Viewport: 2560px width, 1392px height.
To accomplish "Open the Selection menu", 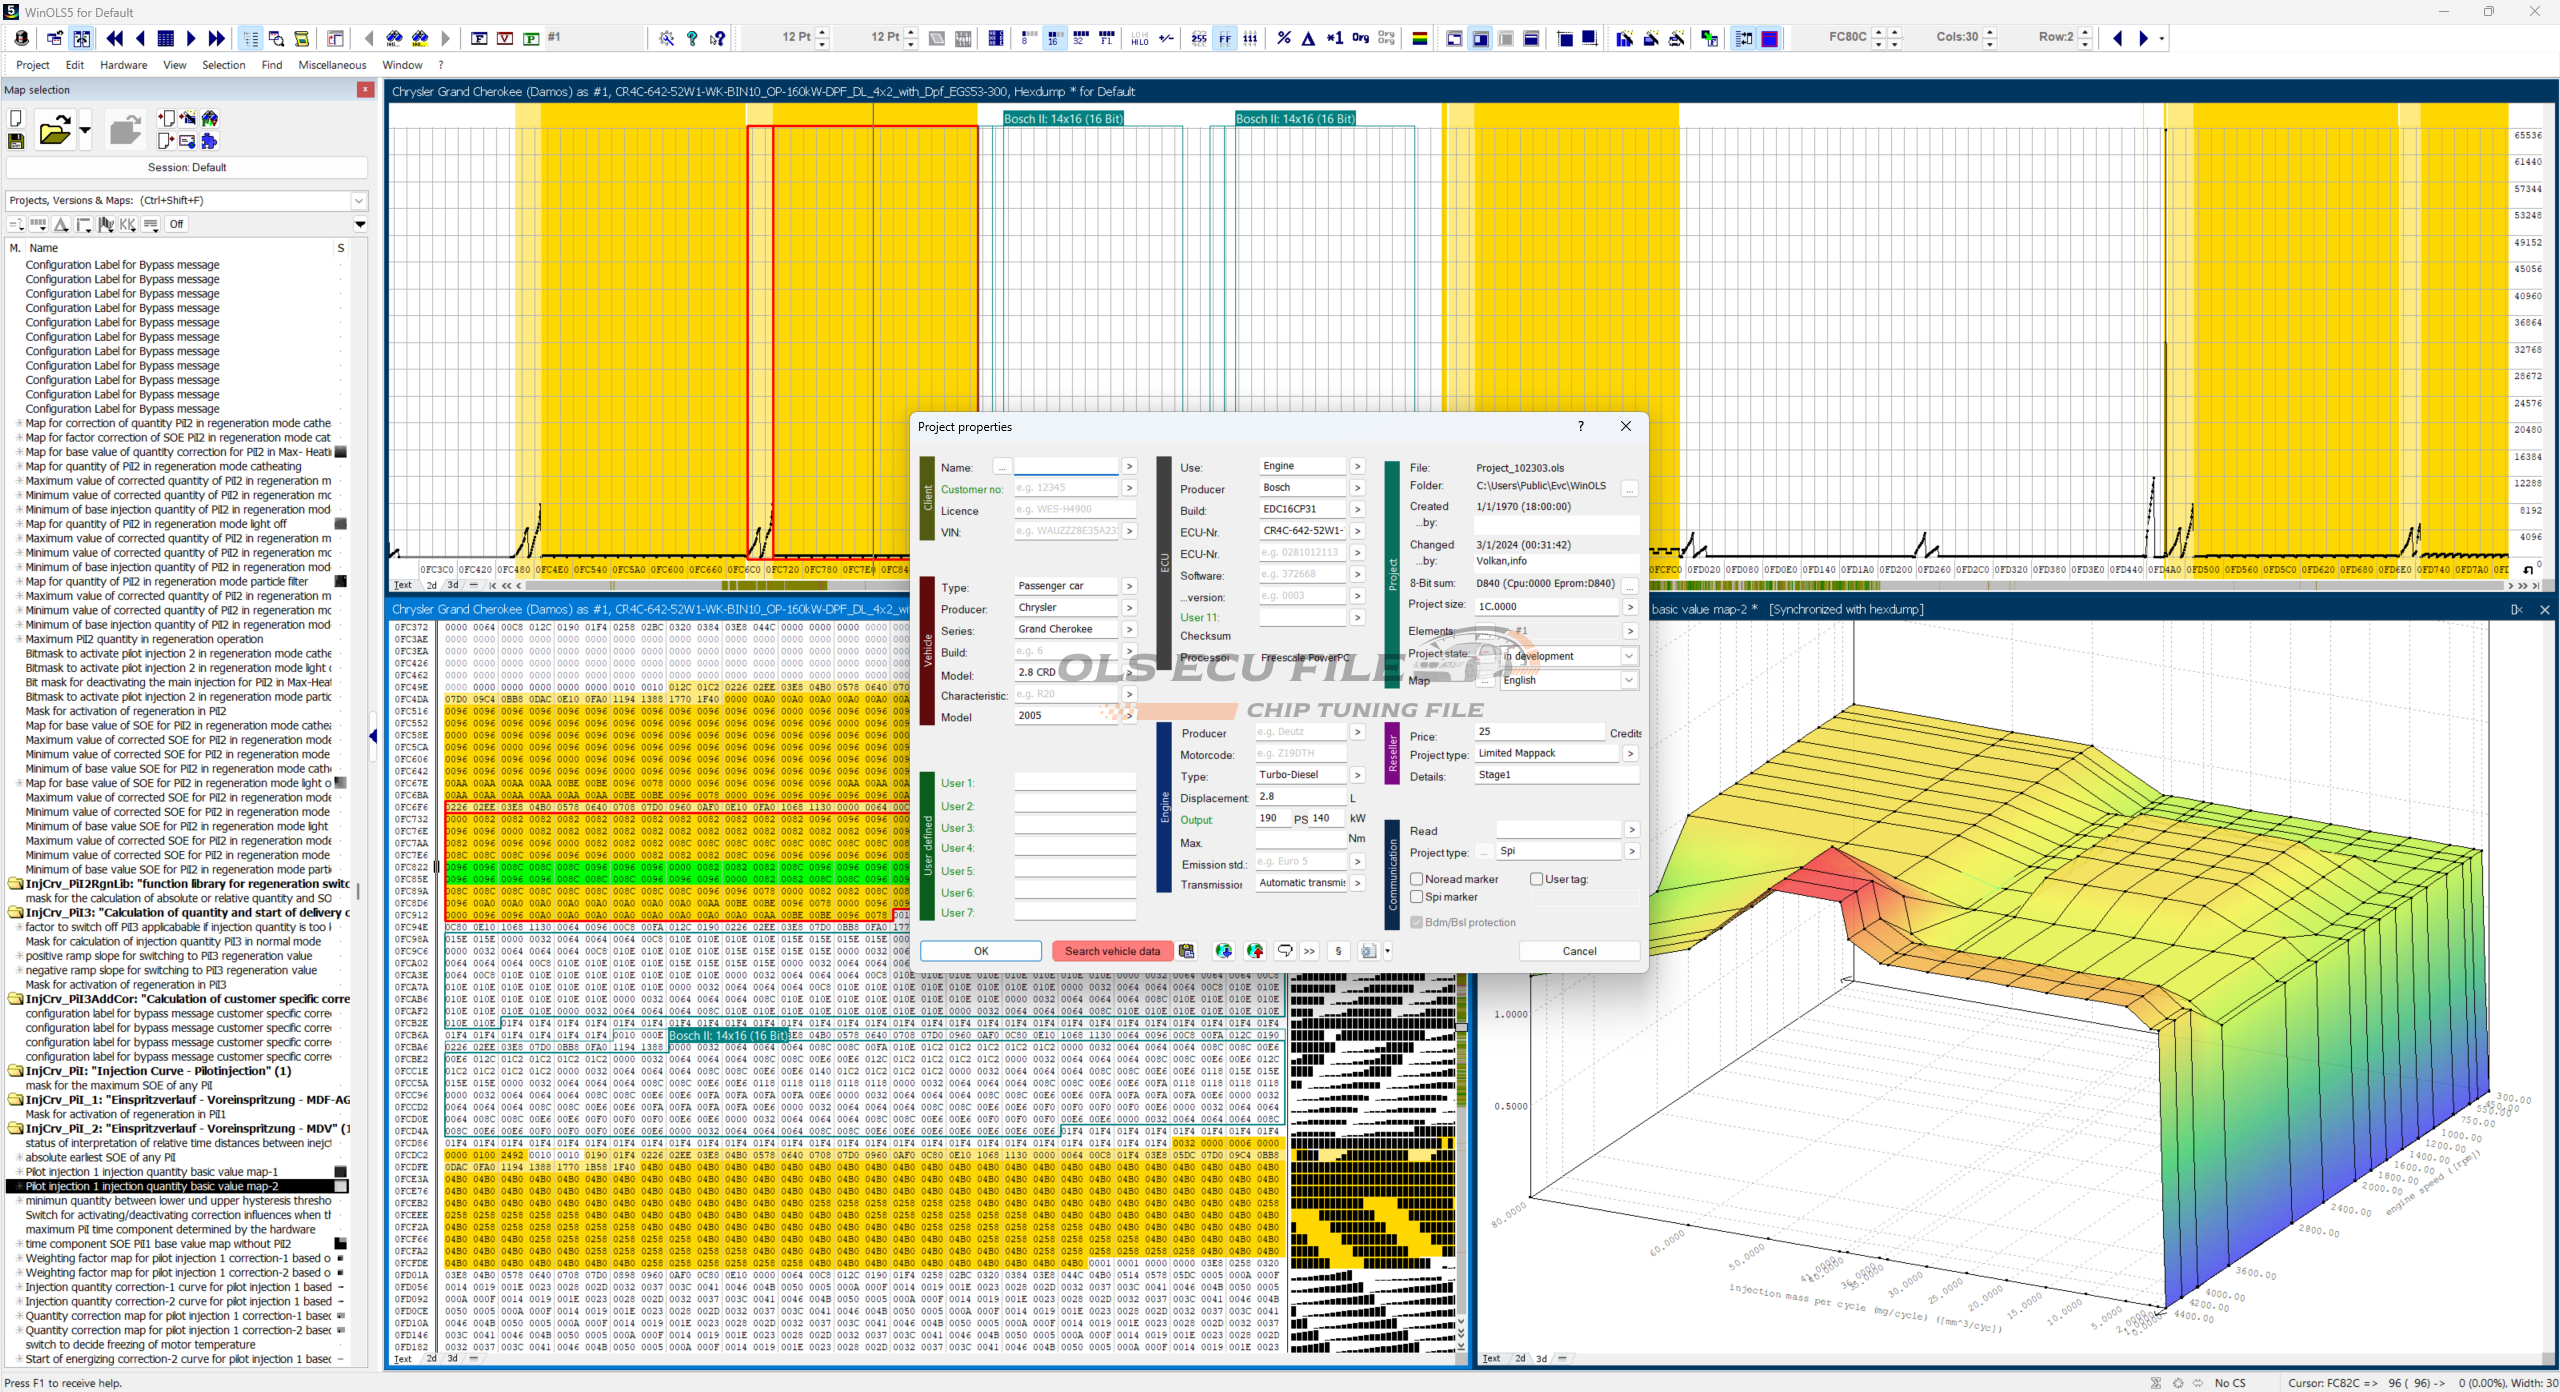I will point(223,65).
